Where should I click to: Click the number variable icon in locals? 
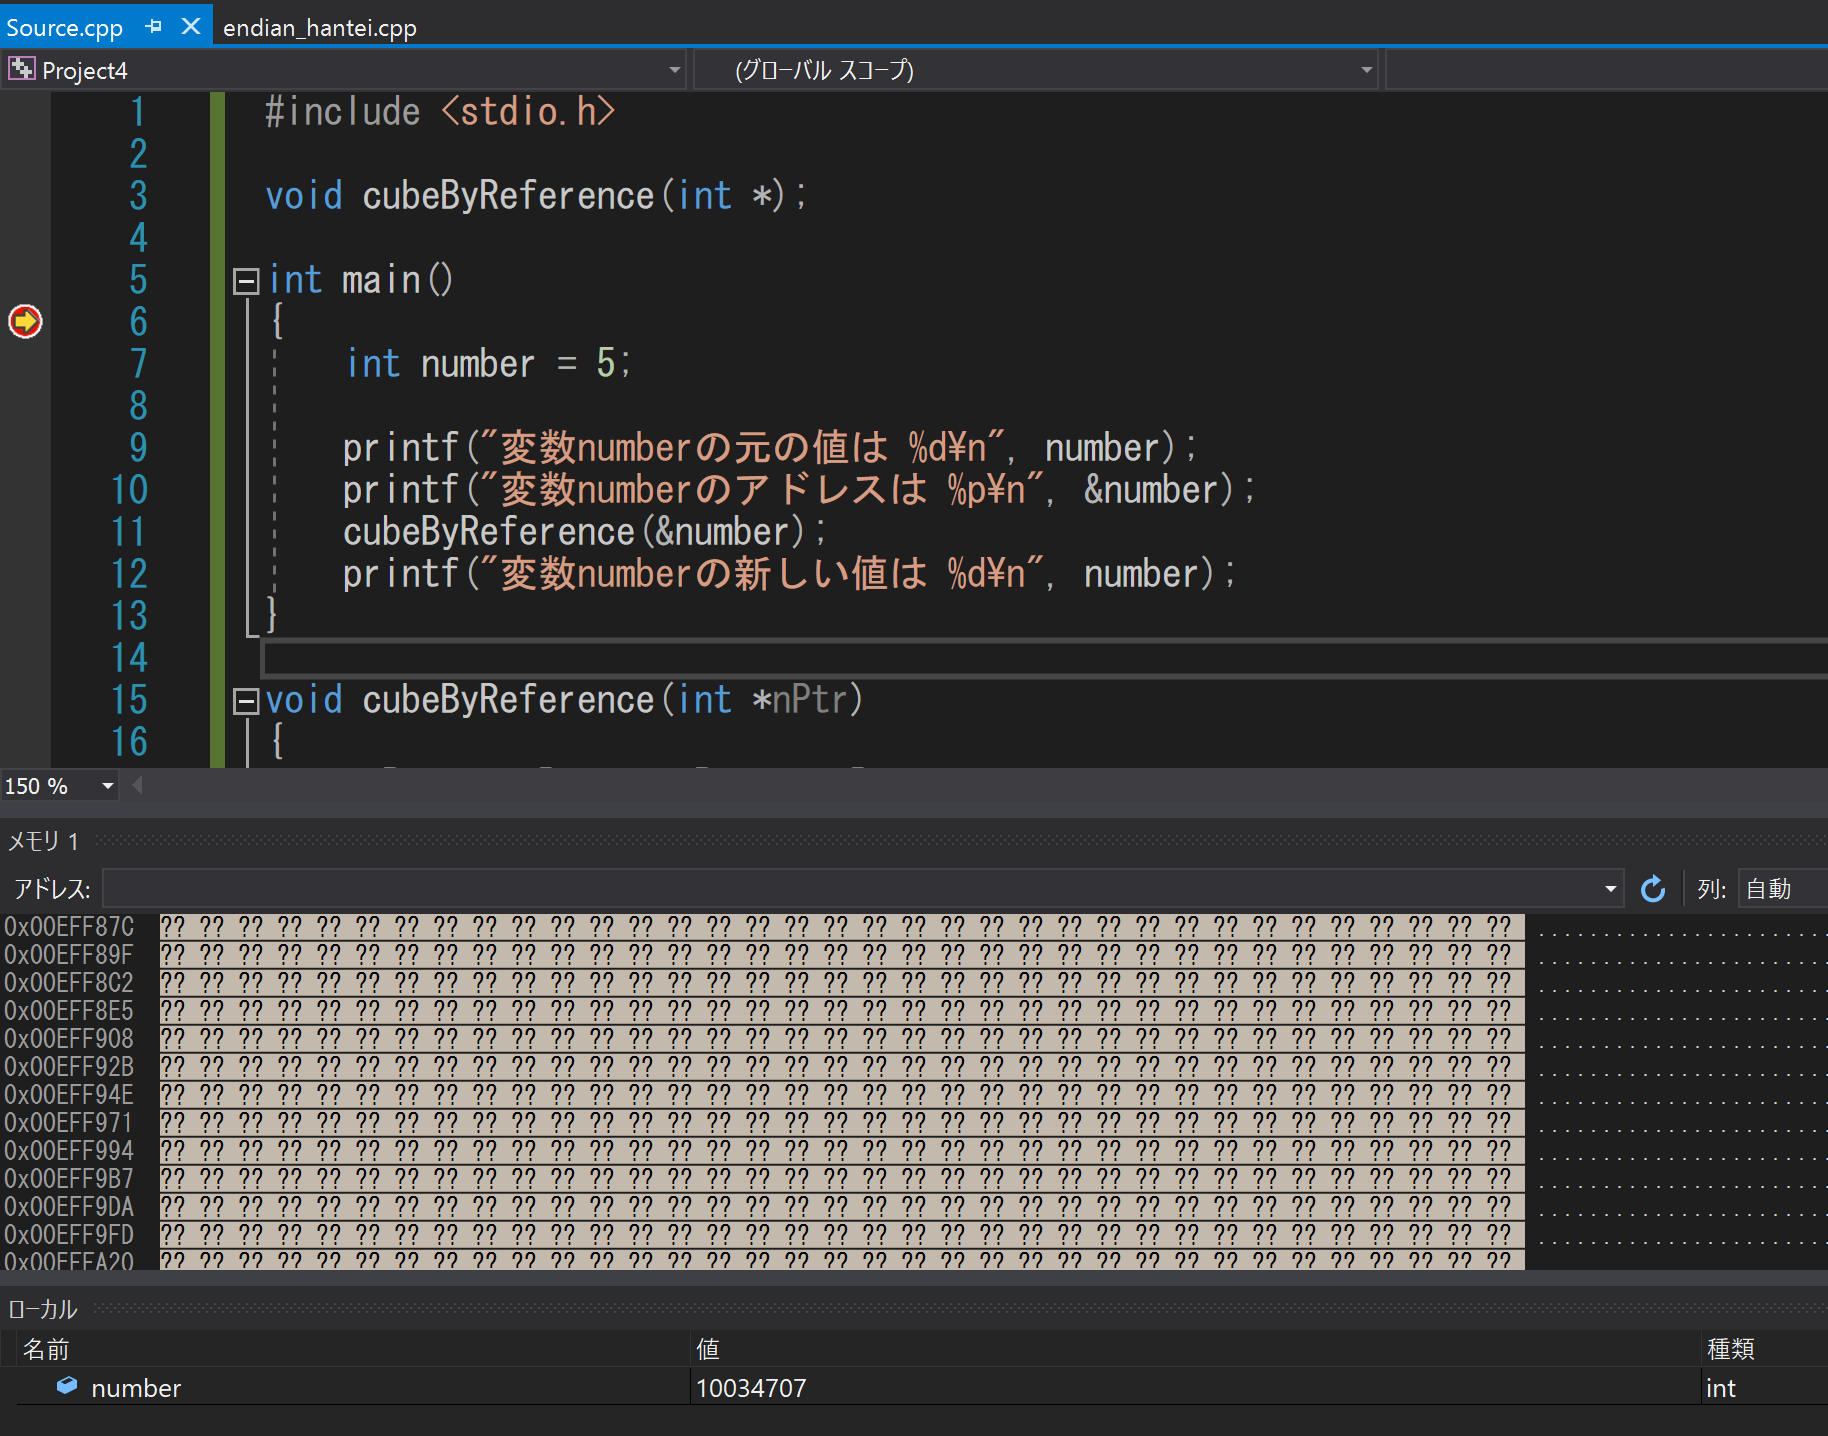pos(67,1385)
